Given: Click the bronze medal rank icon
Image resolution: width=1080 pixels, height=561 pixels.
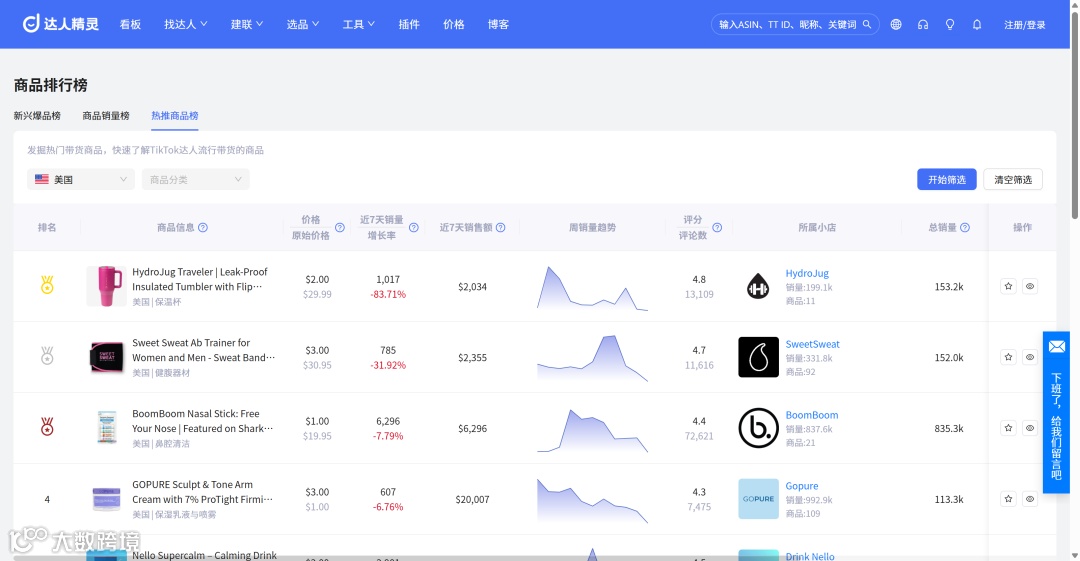Looking at the screenshot, I should pos(47,427).
